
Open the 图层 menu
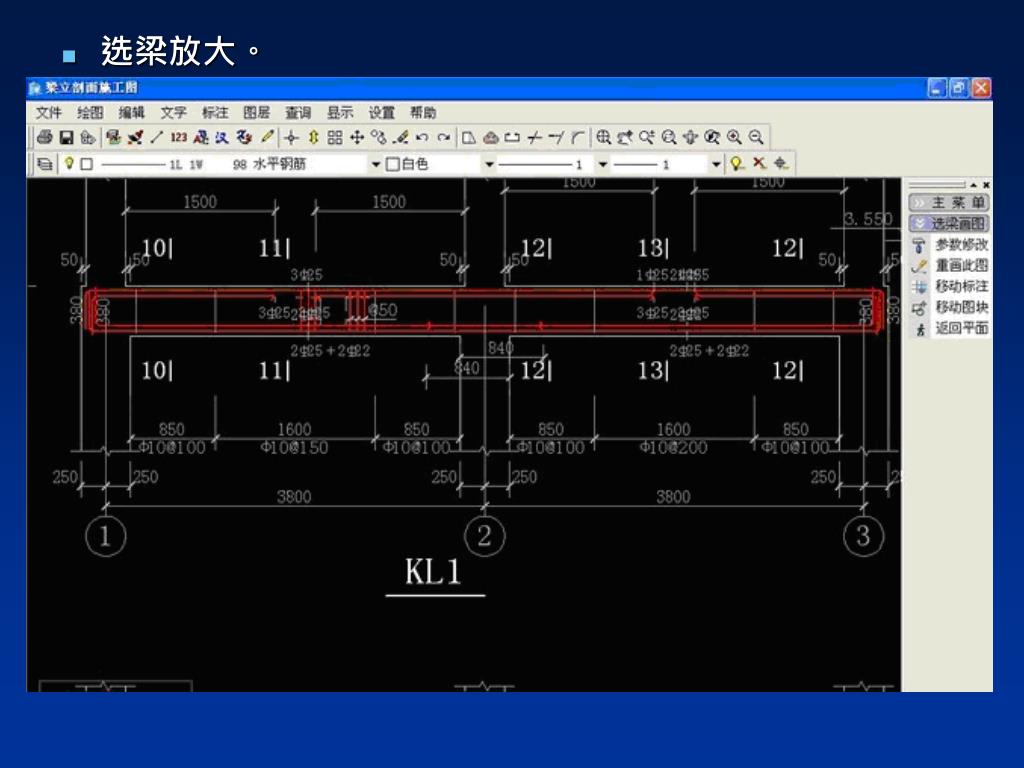(x=256, y=112)
